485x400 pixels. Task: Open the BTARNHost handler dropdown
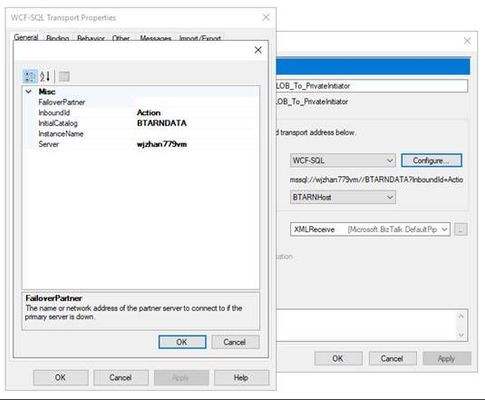(343, 197)
